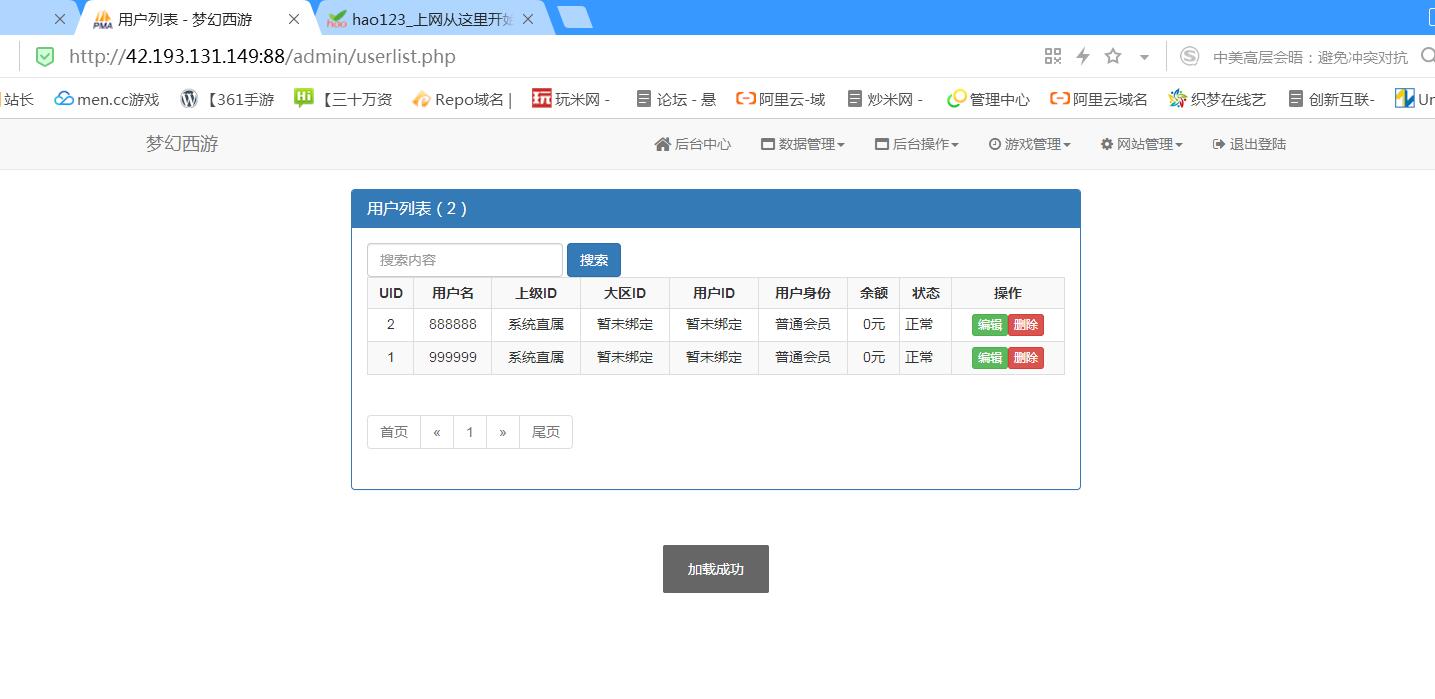This screenshot has width=1435, height=699.
Task: Open the WordPress bookmark 【361手游
Action: point(227,99)
